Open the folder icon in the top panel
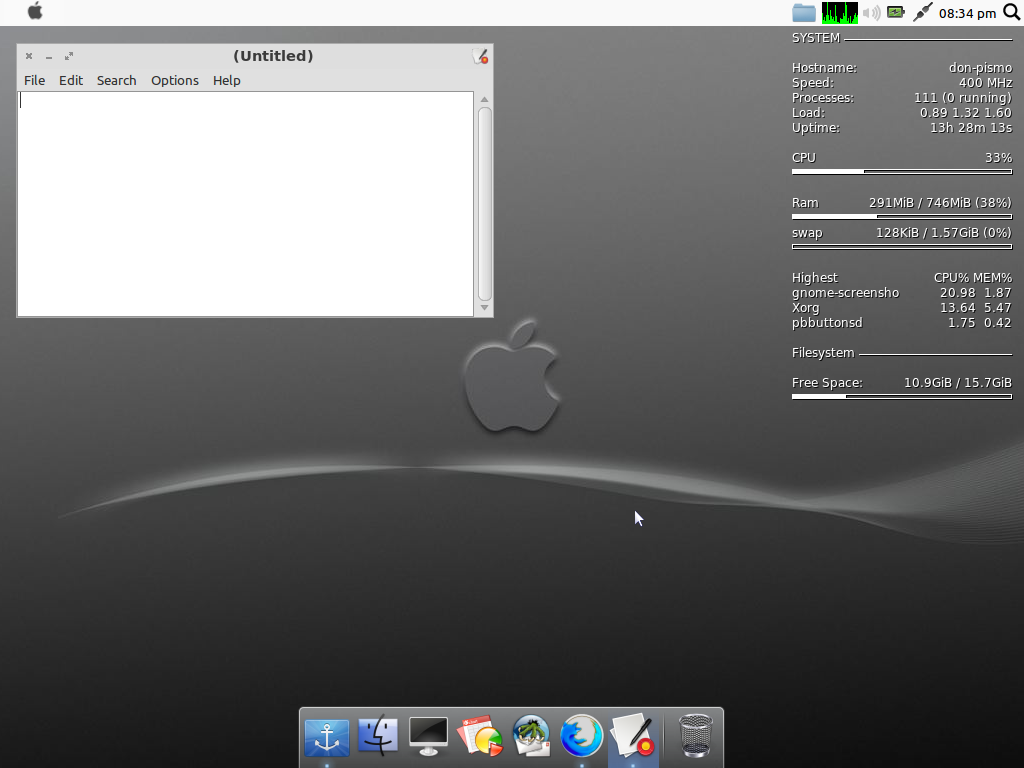The image size is (1024, 768). [x=803, y=13]
